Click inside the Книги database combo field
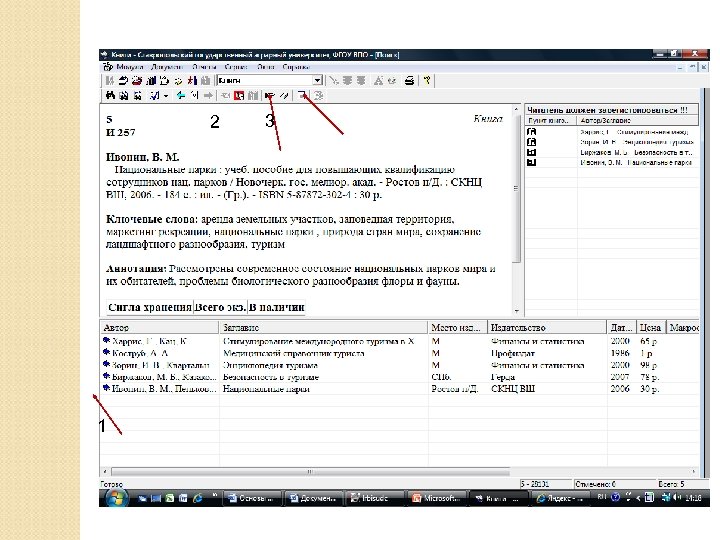The image size is (720, 540). (265, 80)
